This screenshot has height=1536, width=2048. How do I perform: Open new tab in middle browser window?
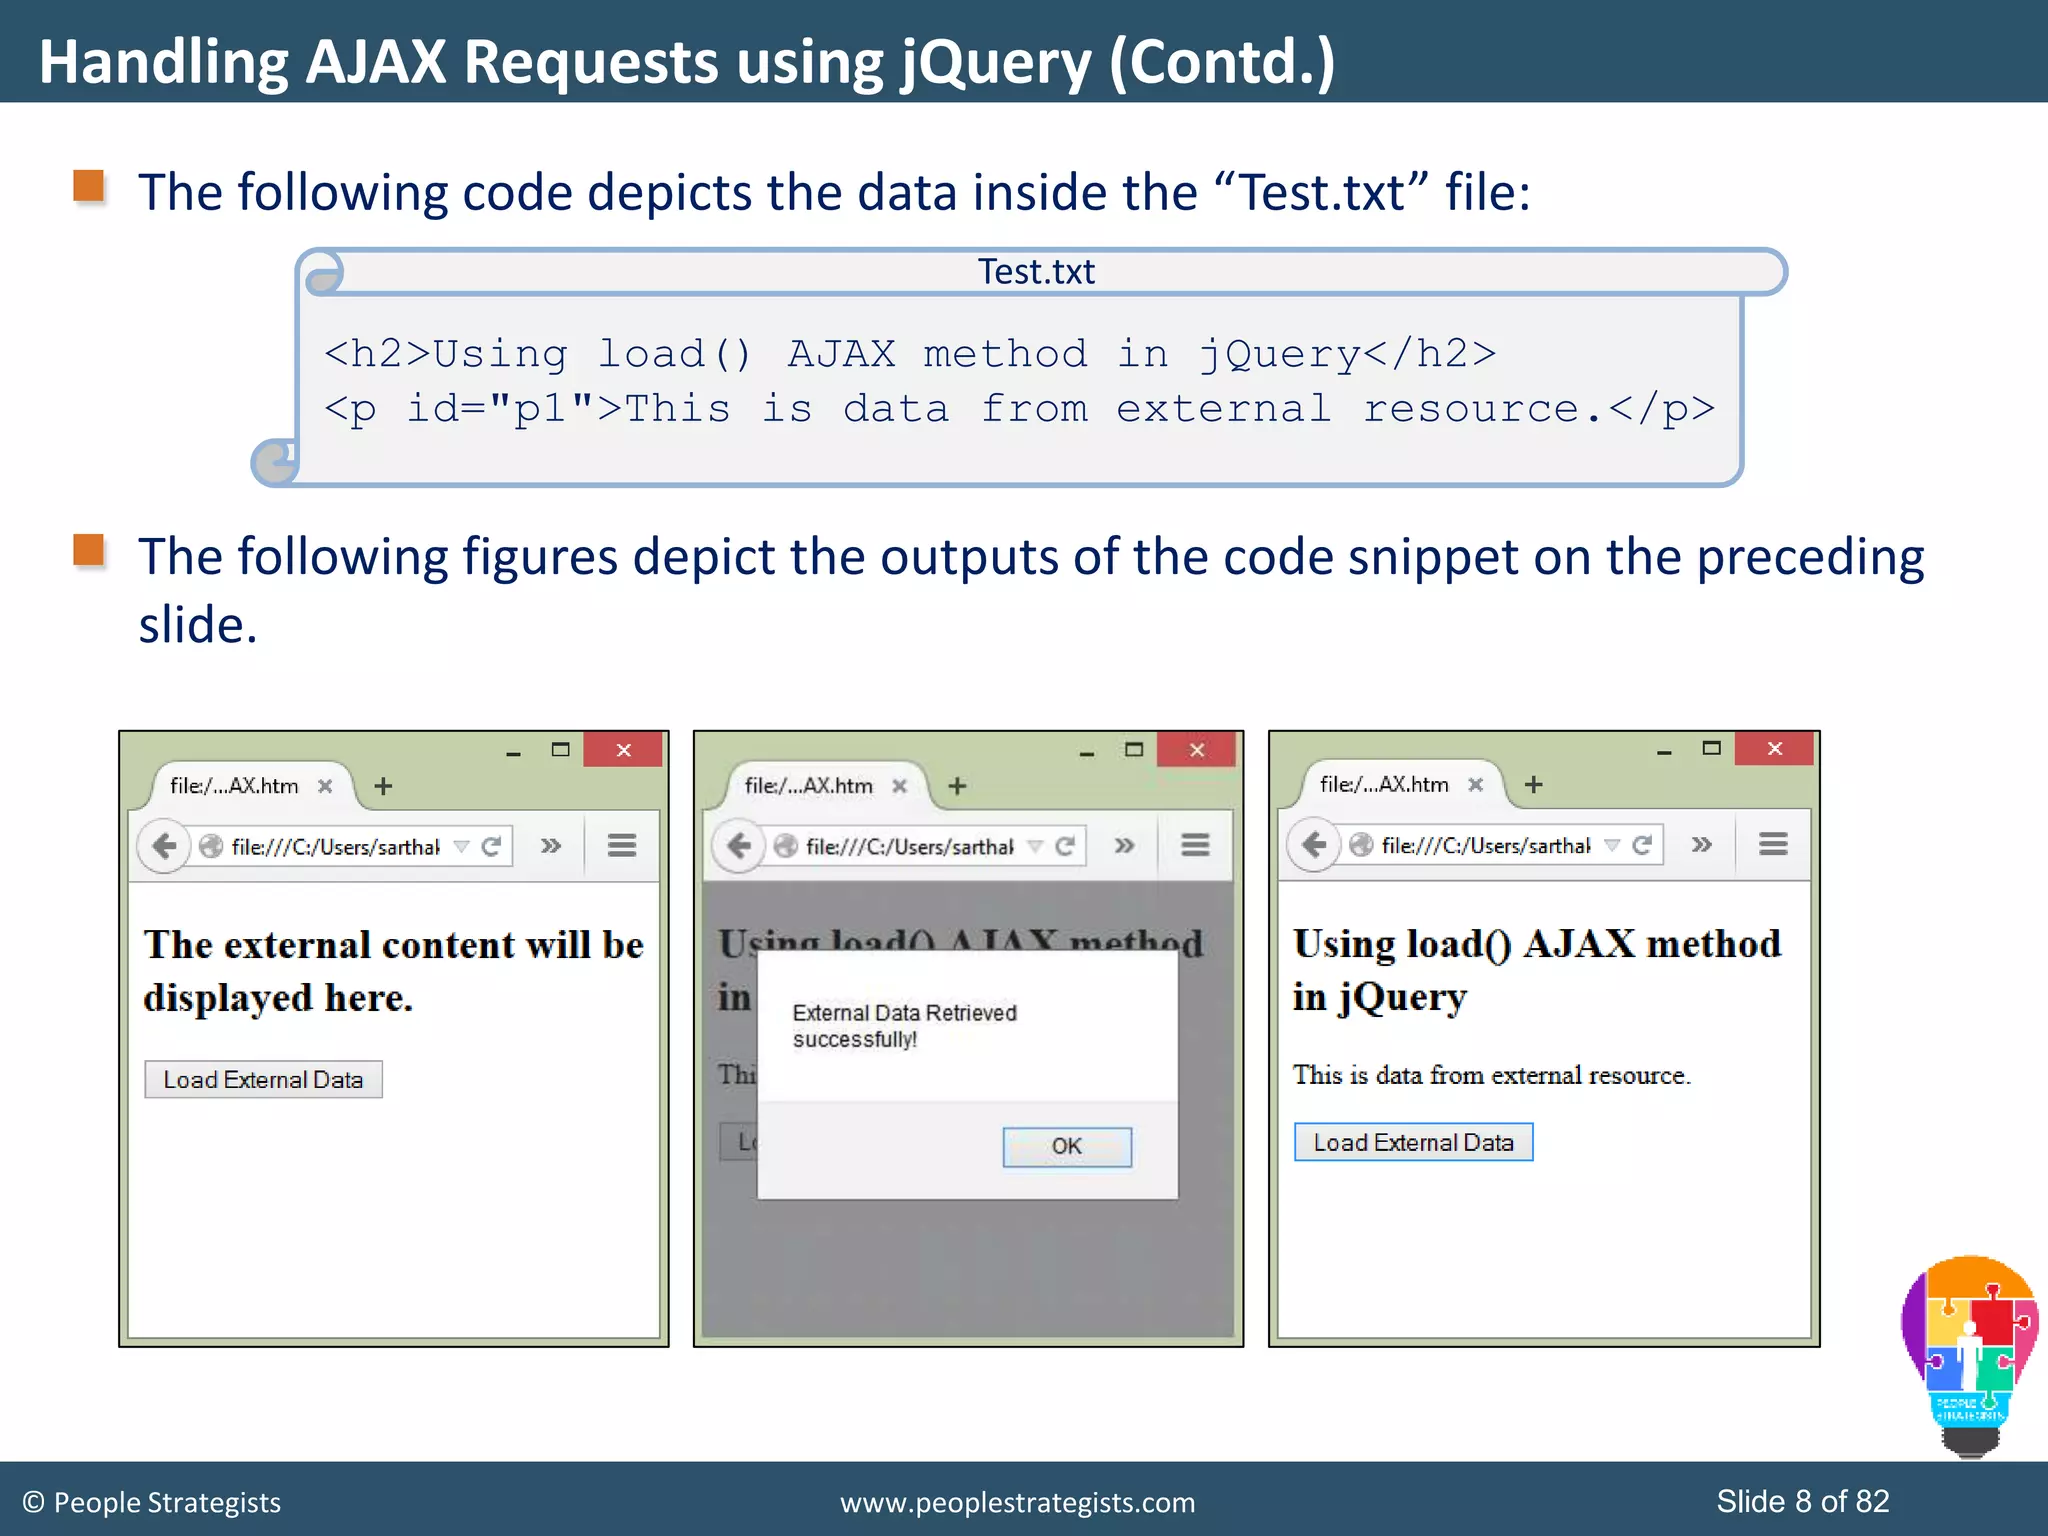957,787
